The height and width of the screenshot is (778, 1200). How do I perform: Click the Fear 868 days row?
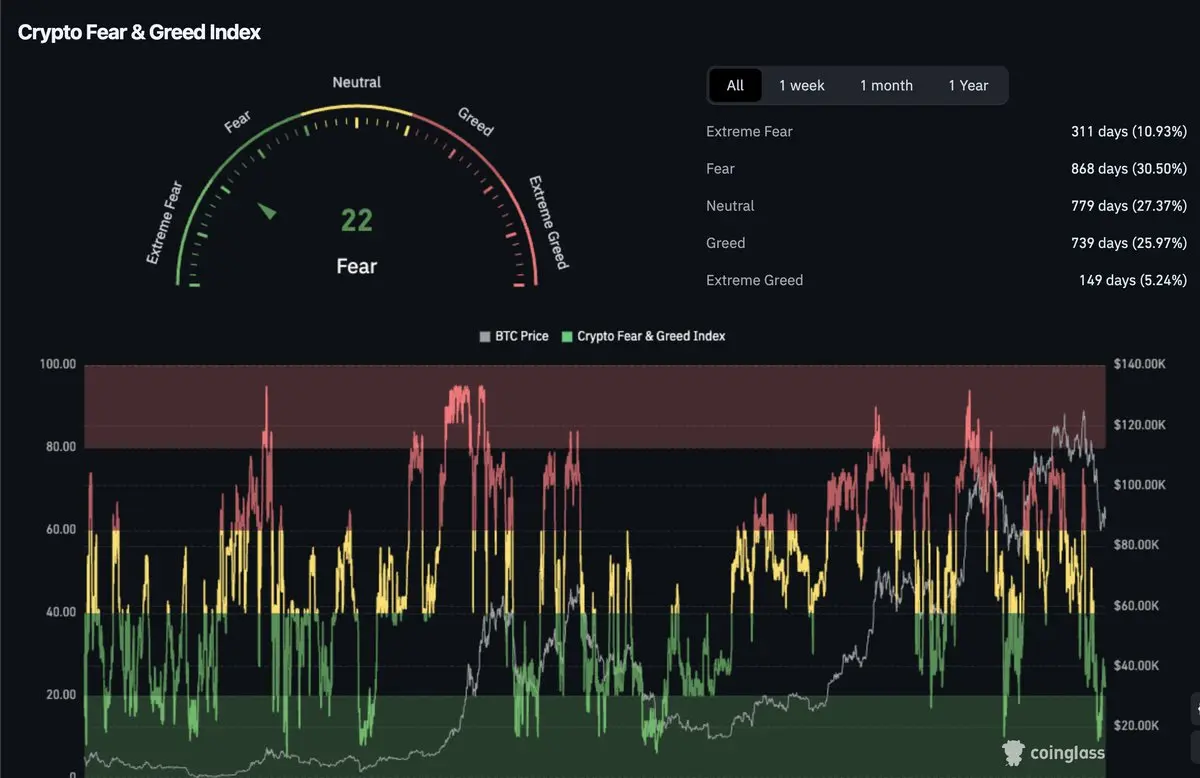946,169
